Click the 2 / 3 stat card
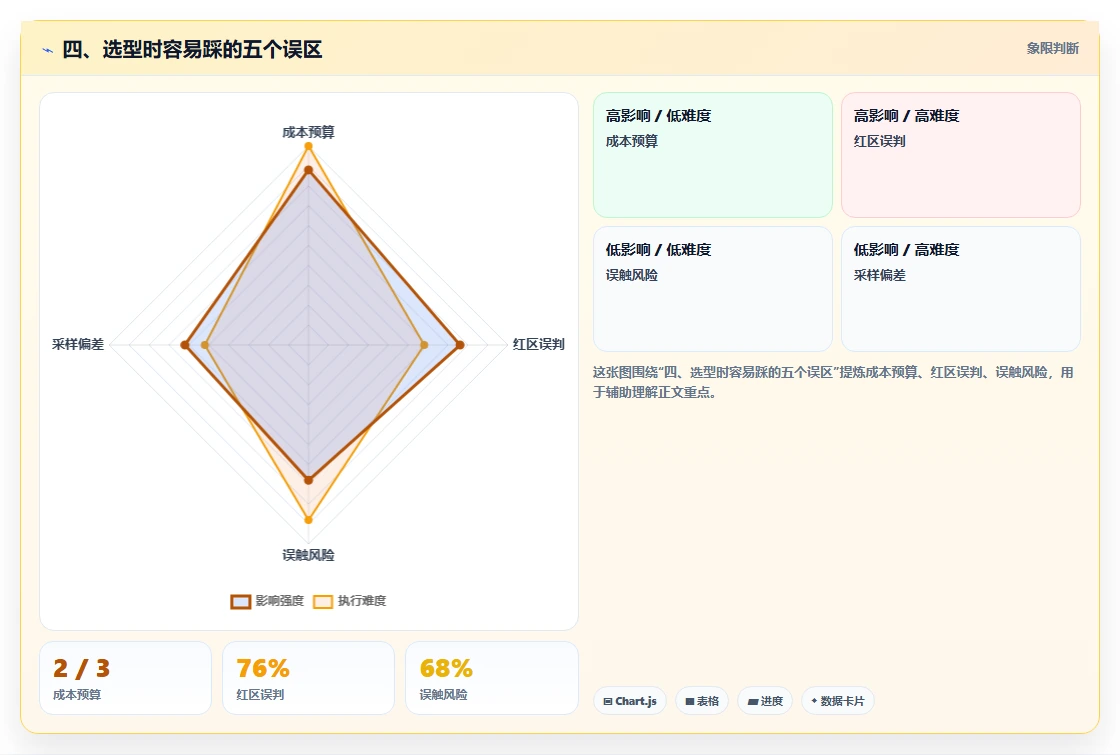Viewport: 1120px width, 755px height. (126, 678)
